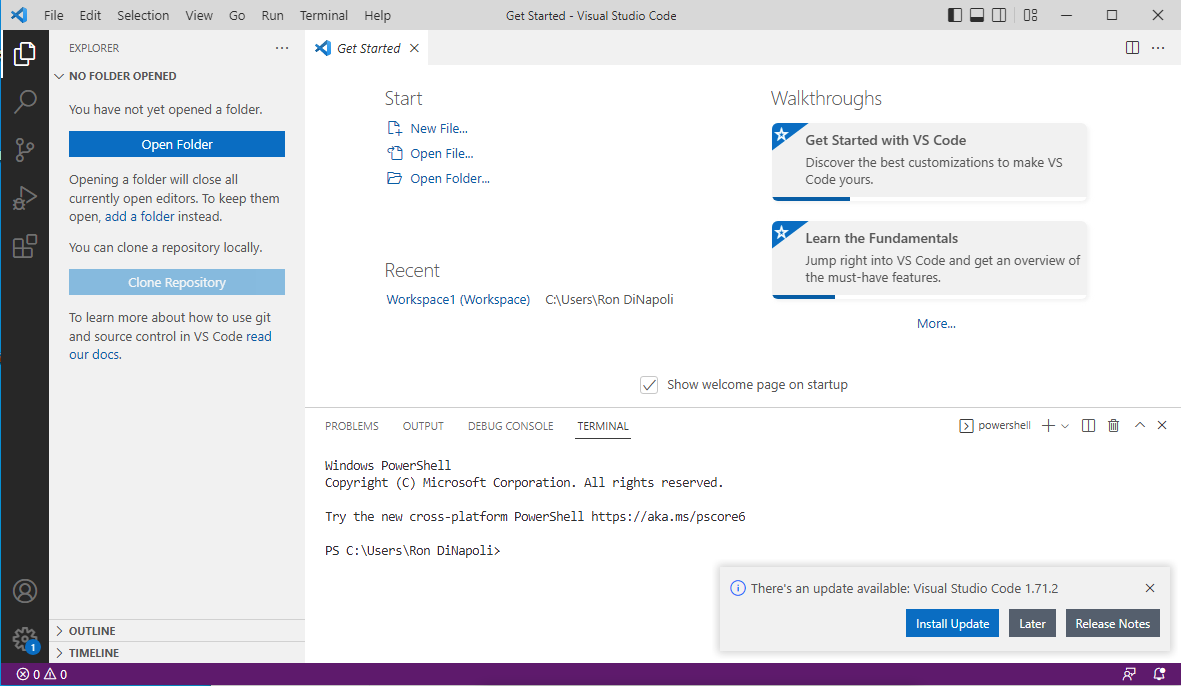This screenshot has height=686, width=1181.
Task: Open the Terminal menu
Action: pos(324,15)
